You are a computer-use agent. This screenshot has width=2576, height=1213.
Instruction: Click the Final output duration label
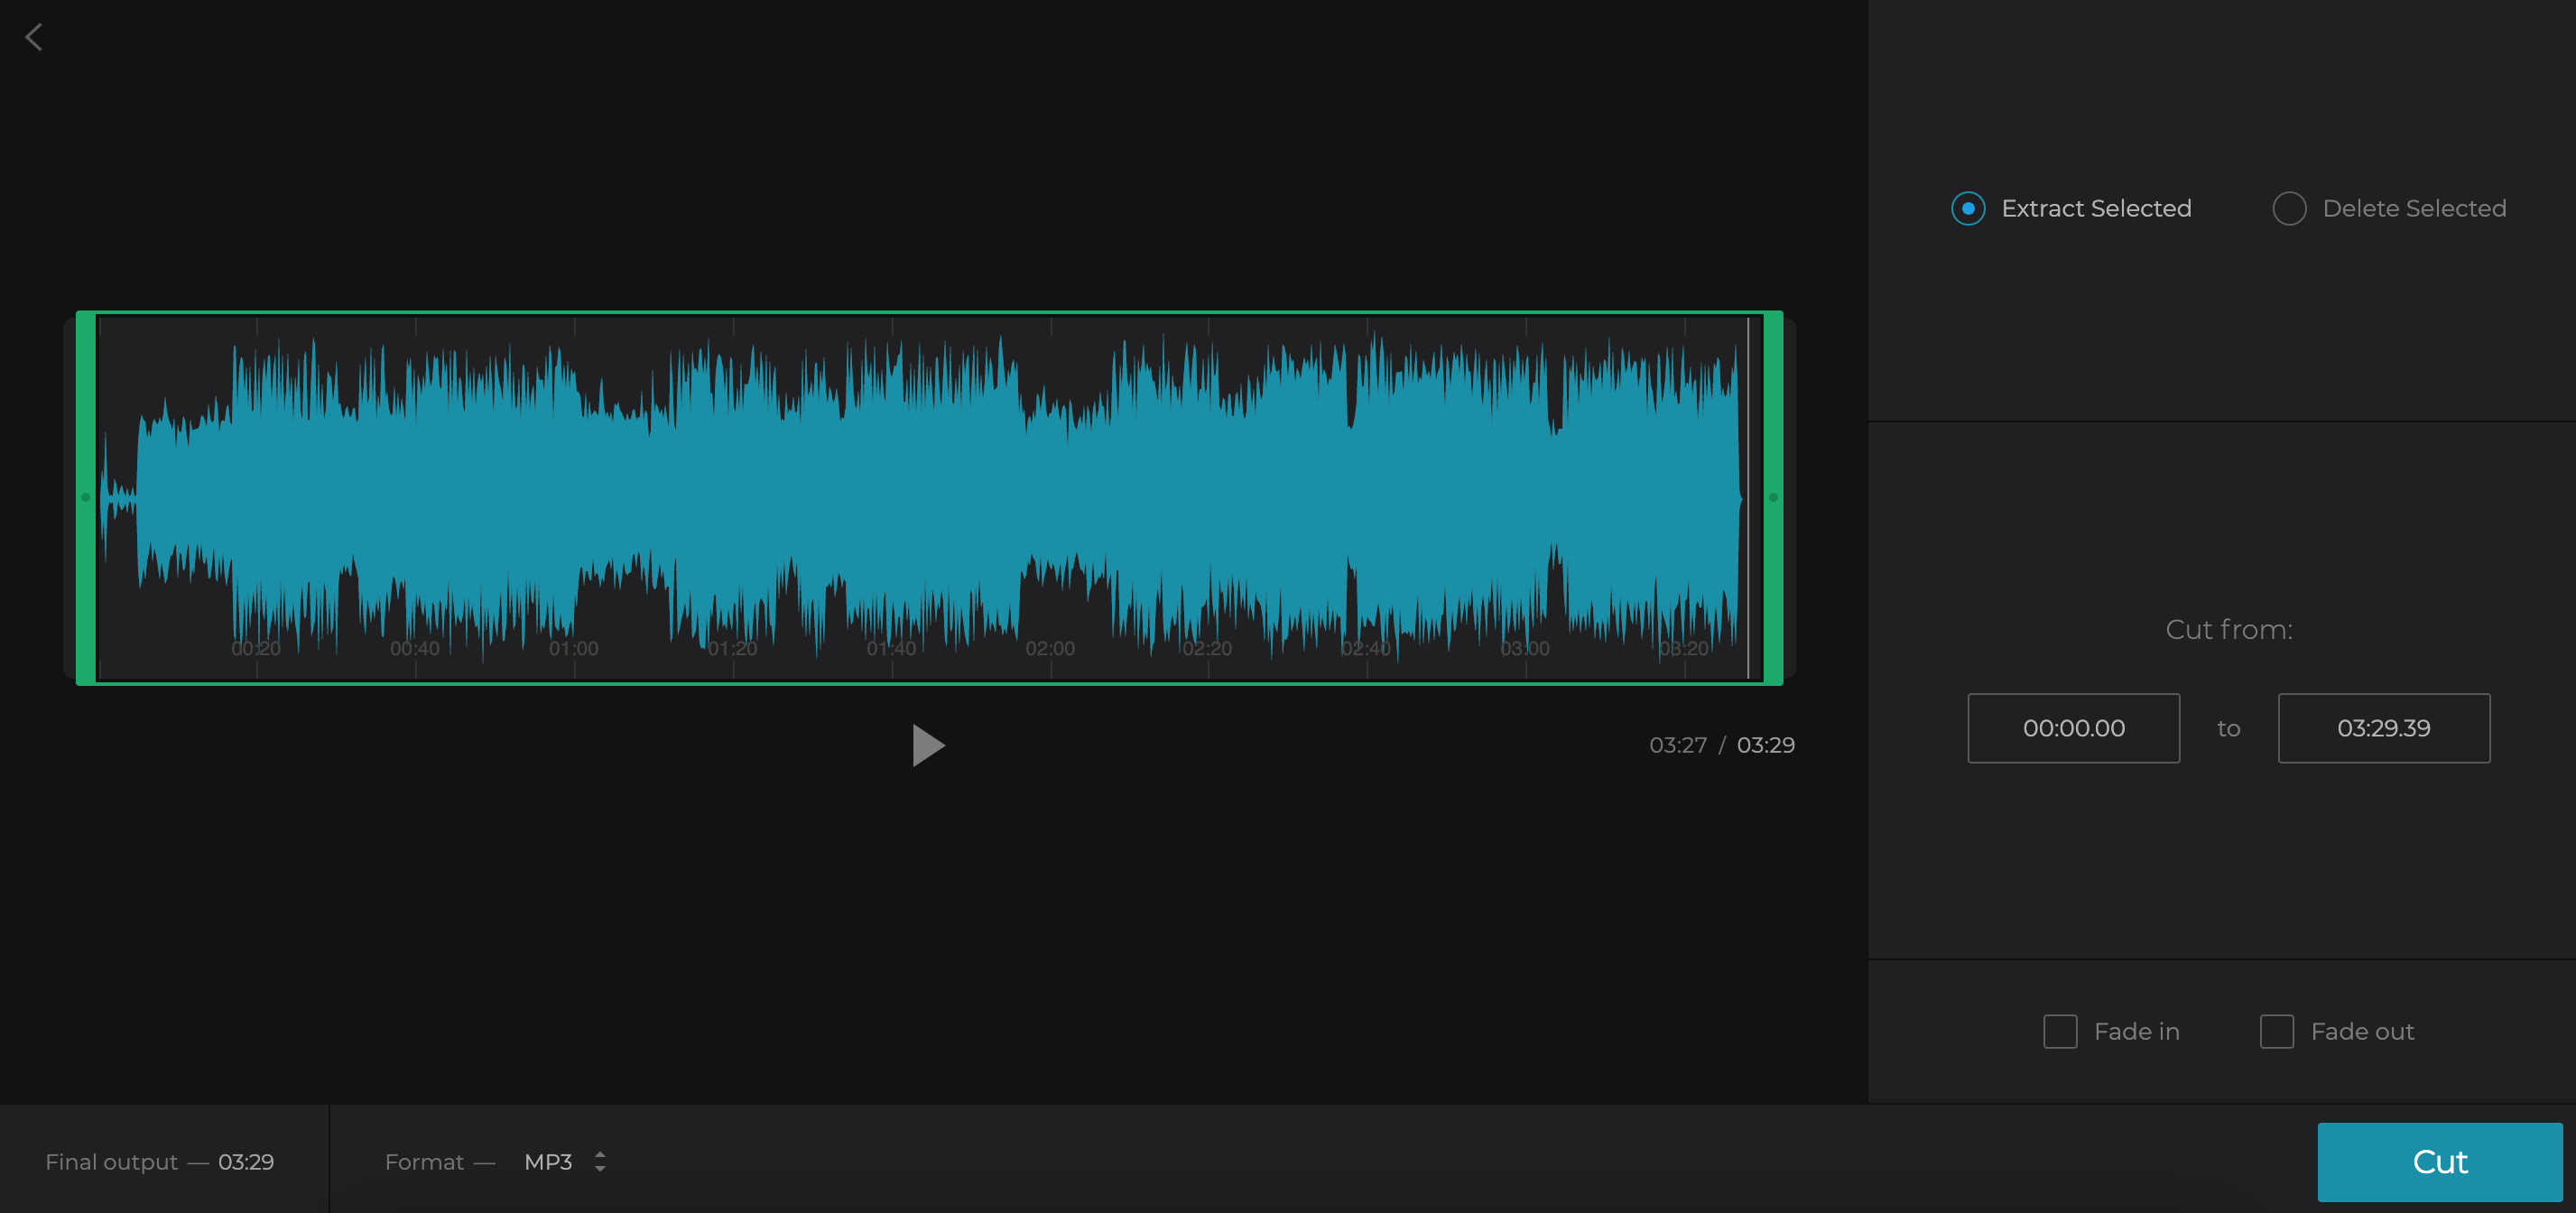(x=160, y=1162)
